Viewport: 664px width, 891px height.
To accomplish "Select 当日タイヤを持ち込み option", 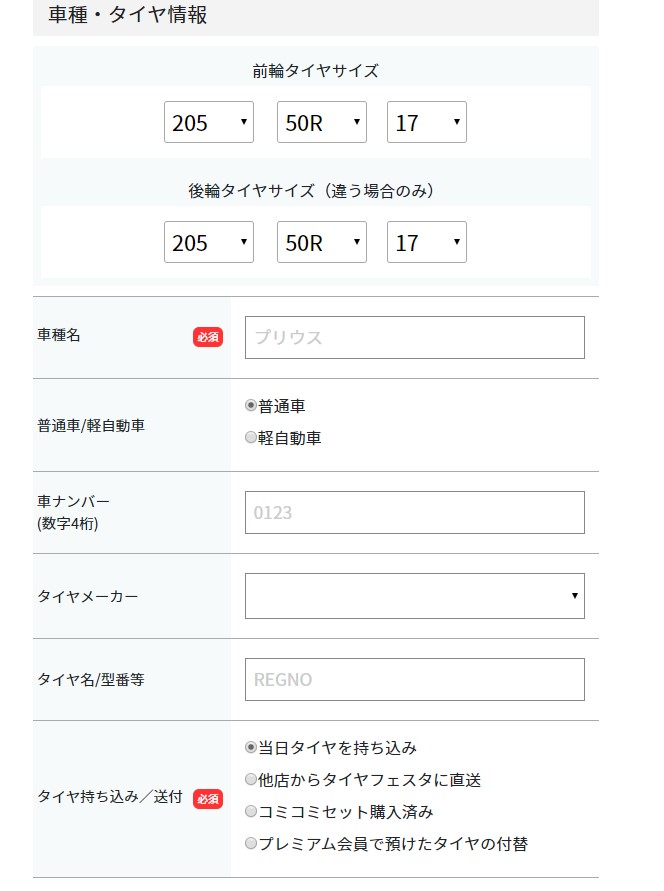I will 250,747.
